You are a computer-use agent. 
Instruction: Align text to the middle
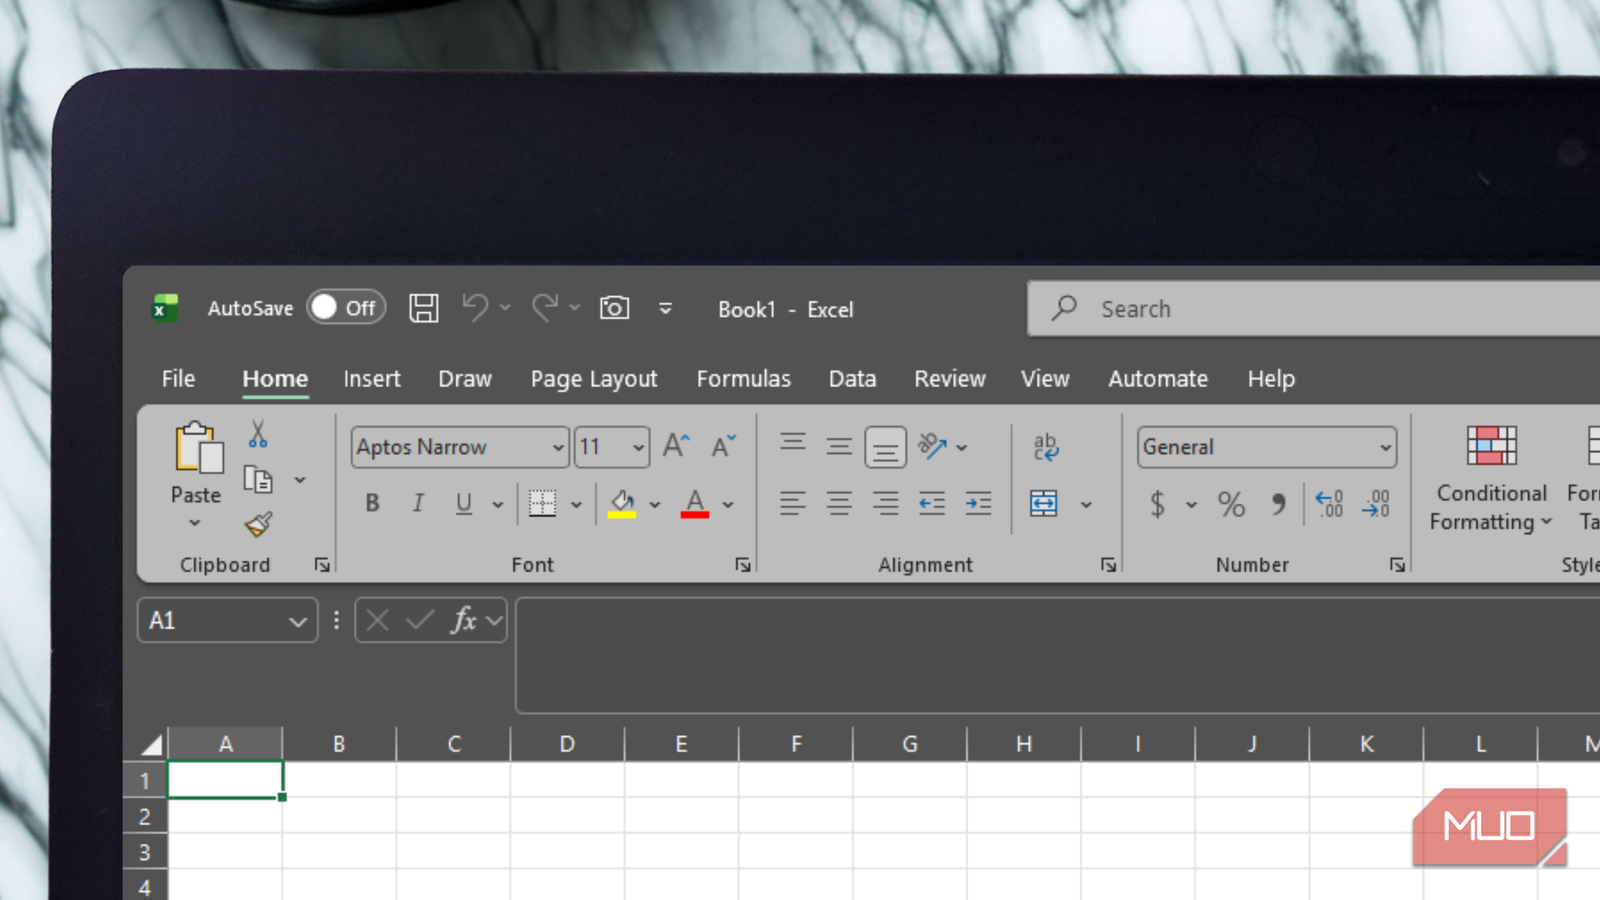pyautogui.click(x=839, y=446)
